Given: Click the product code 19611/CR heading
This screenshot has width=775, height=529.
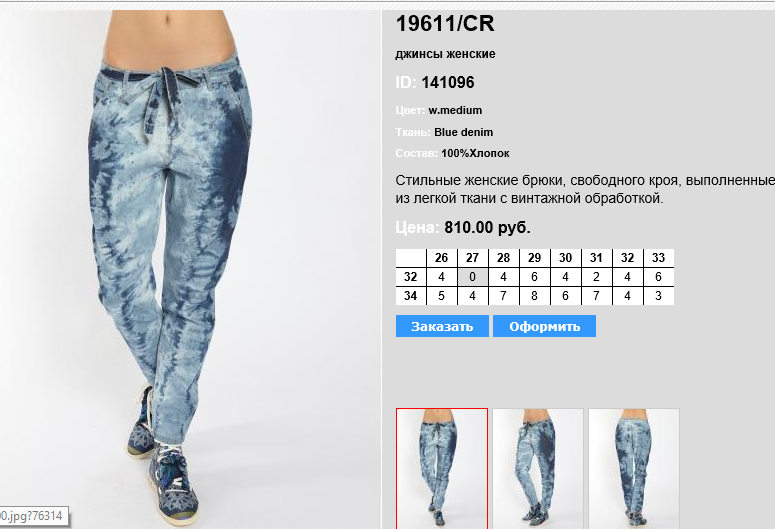Looking at the screenshot, I should click(445, 23).
